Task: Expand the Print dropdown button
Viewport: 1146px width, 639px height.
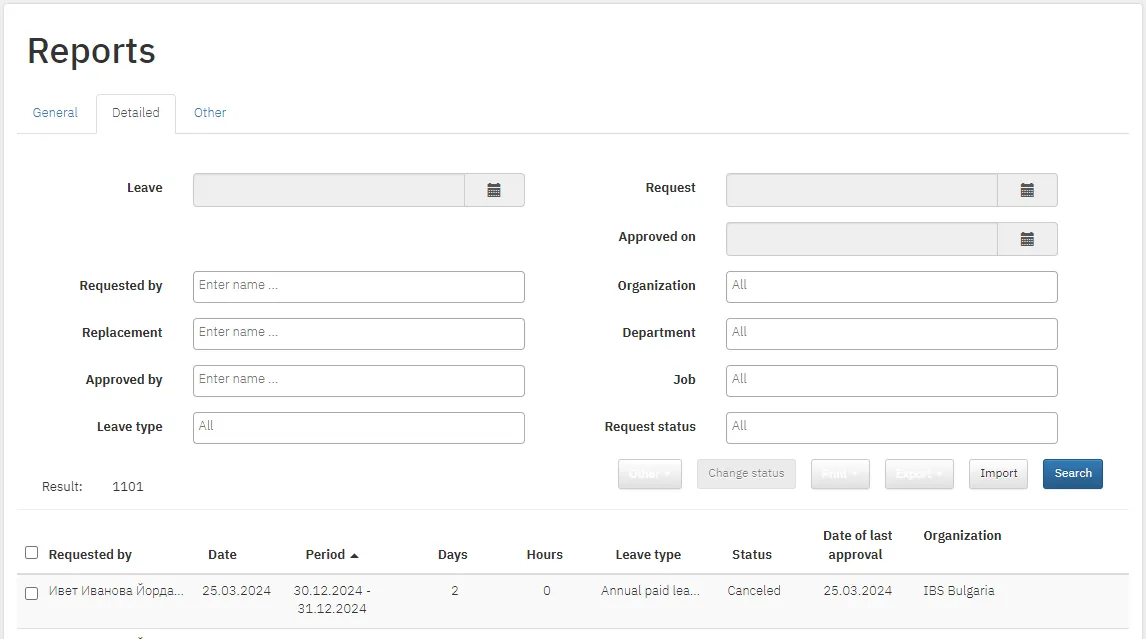Action: [840, 474]
